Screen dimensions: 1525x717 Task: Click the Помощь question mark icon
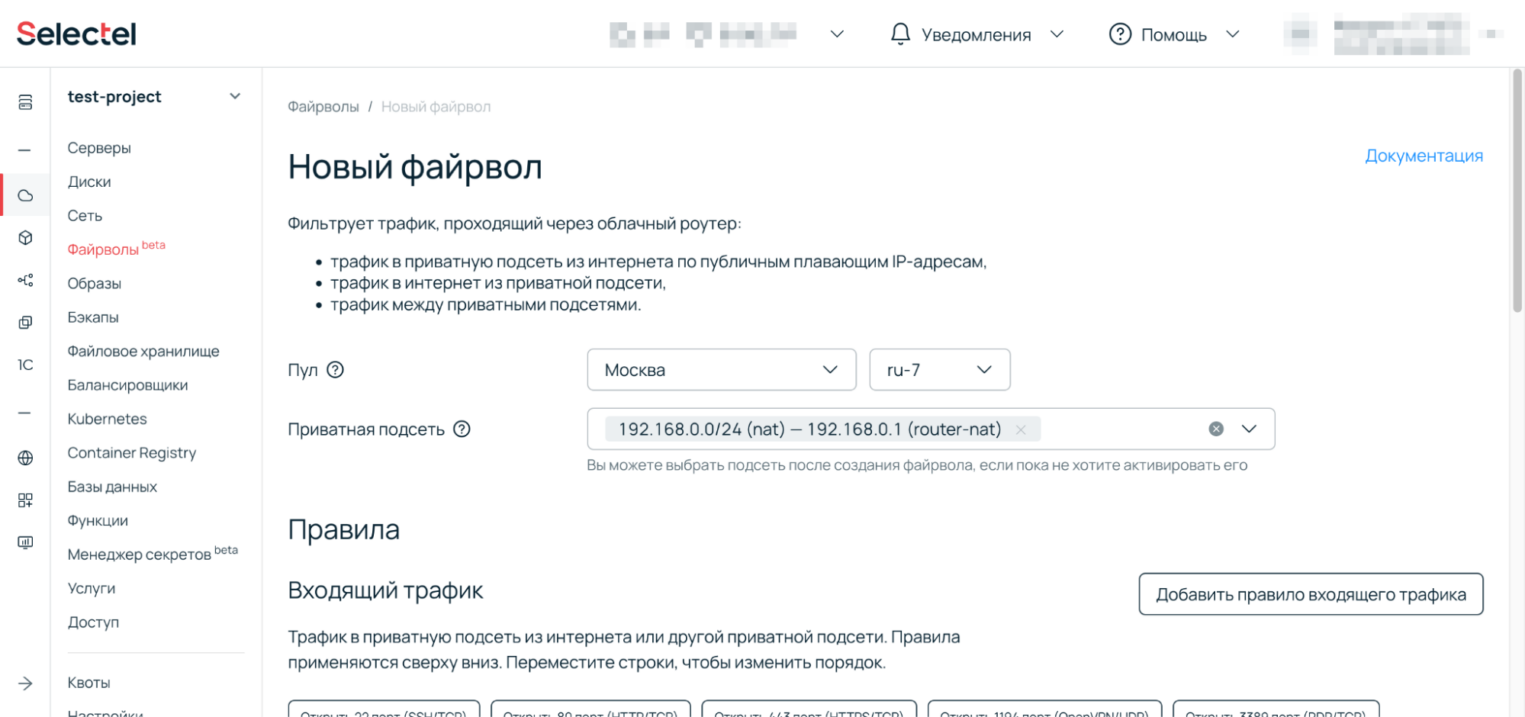(x=1118, y=33)
